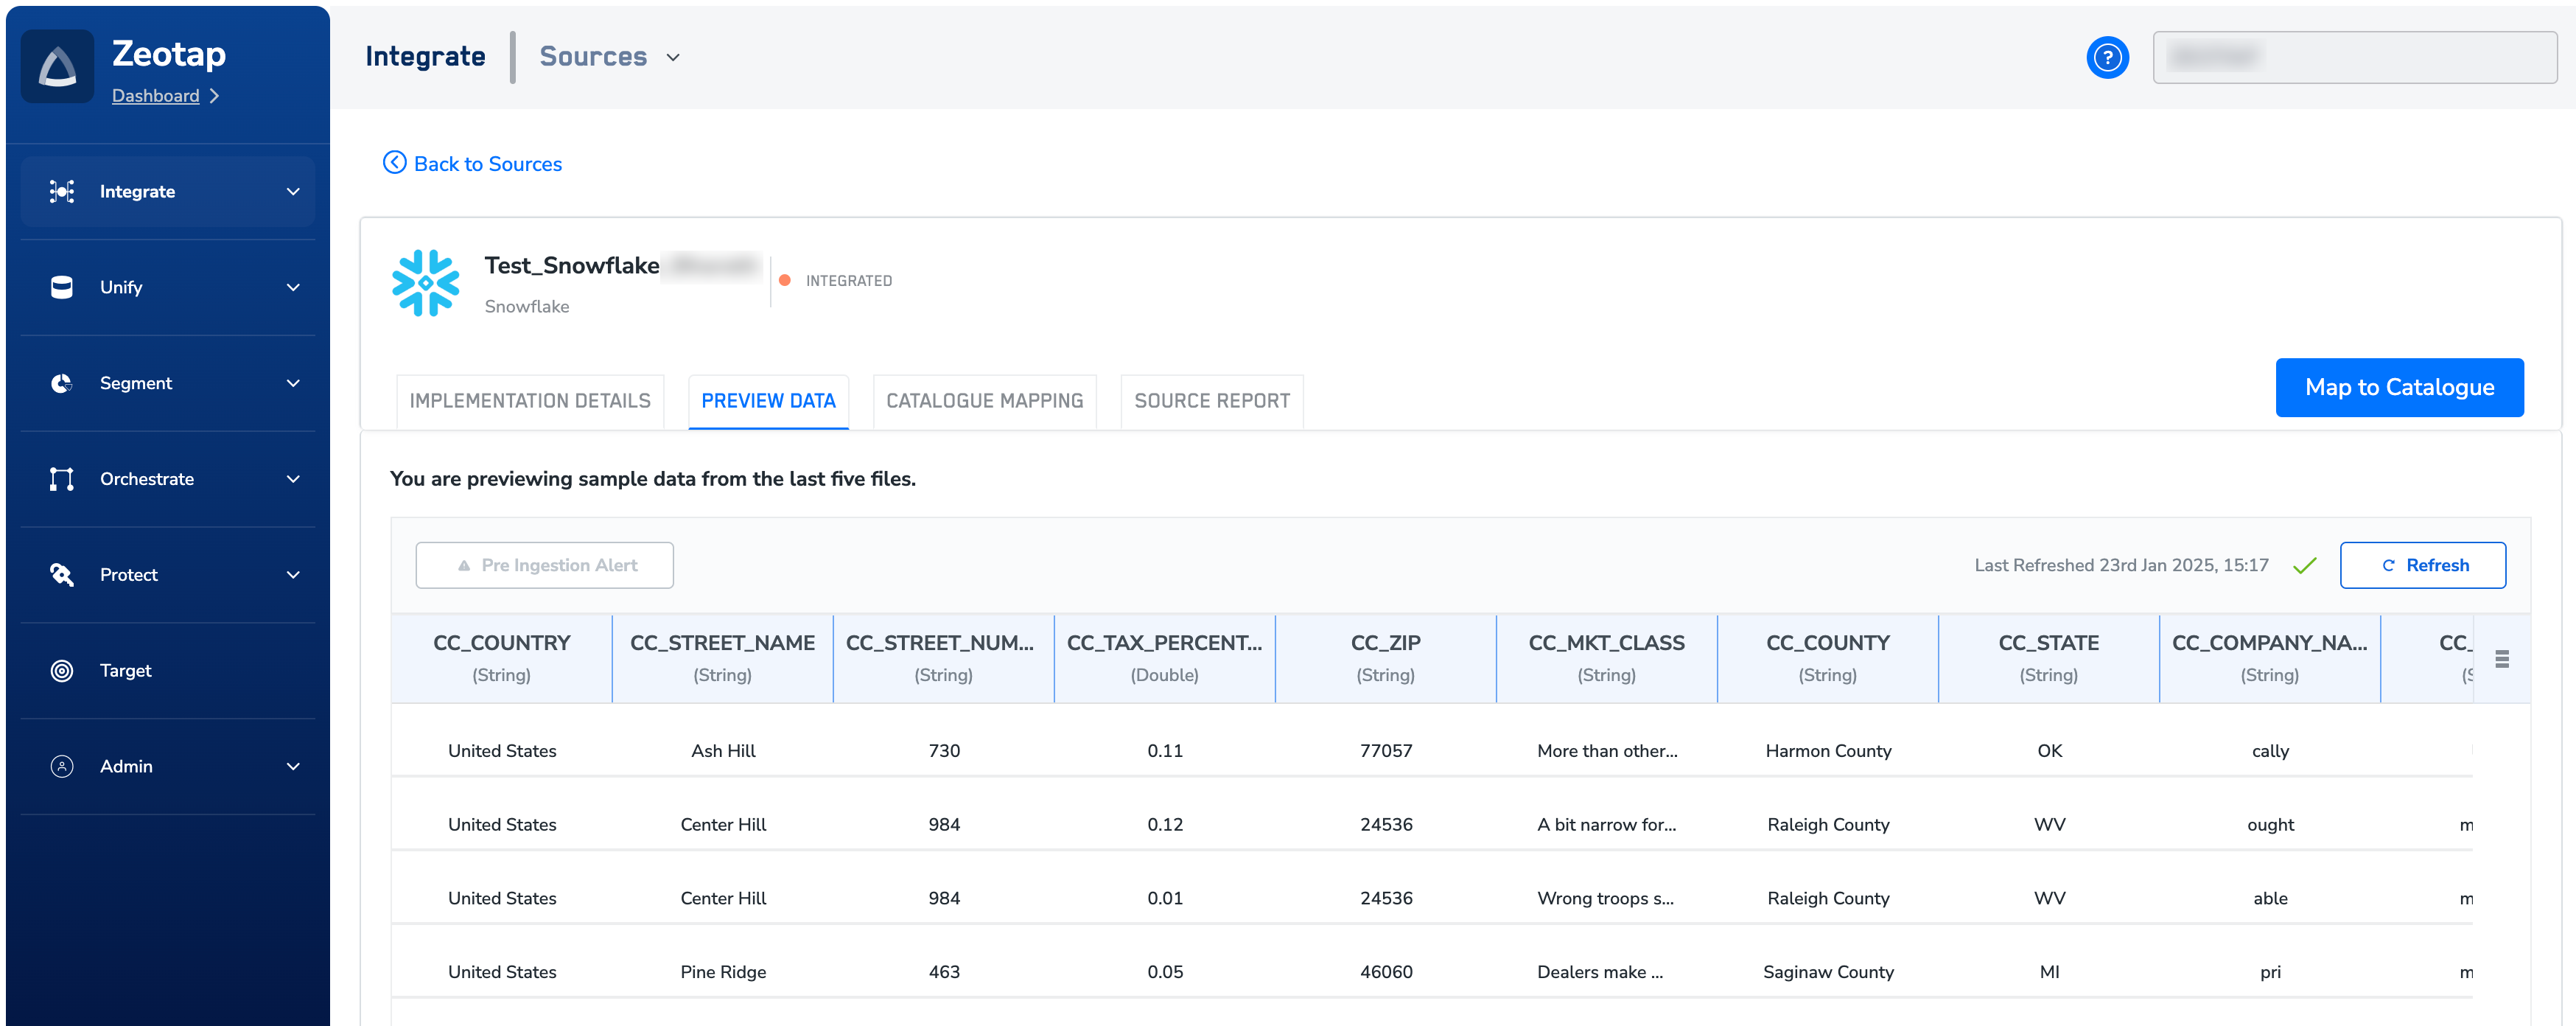Click the Snowflake source logo
This screenshot has height=1026, width=2576.
426,283
